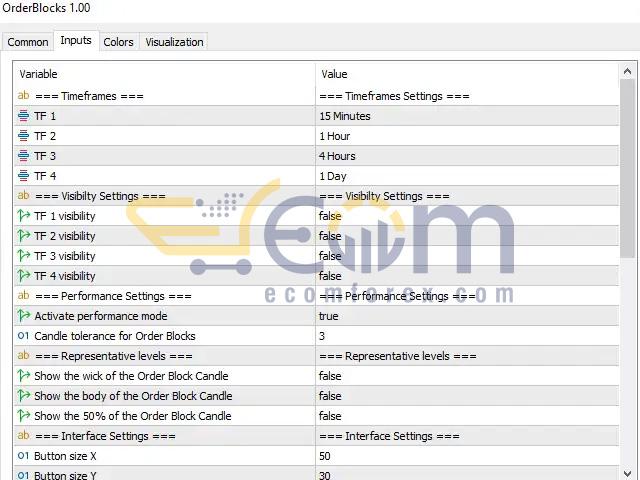The width and height of the screenshot is (640, 480).
Task: Toggle the TF 2 visibility false value
Action: pos(467,236)
